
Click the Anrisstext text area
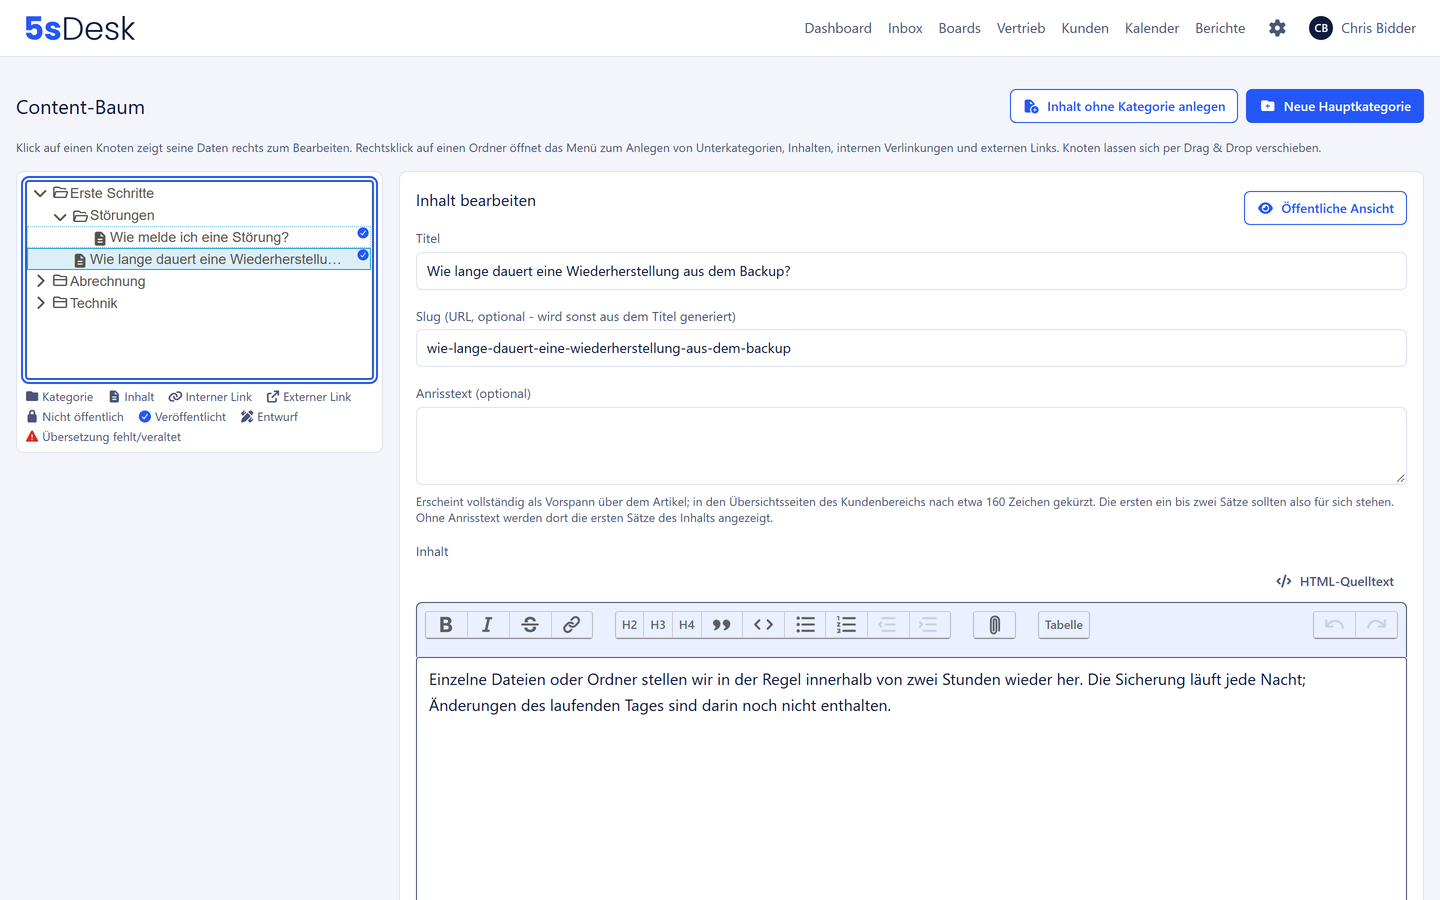[911, 446]
